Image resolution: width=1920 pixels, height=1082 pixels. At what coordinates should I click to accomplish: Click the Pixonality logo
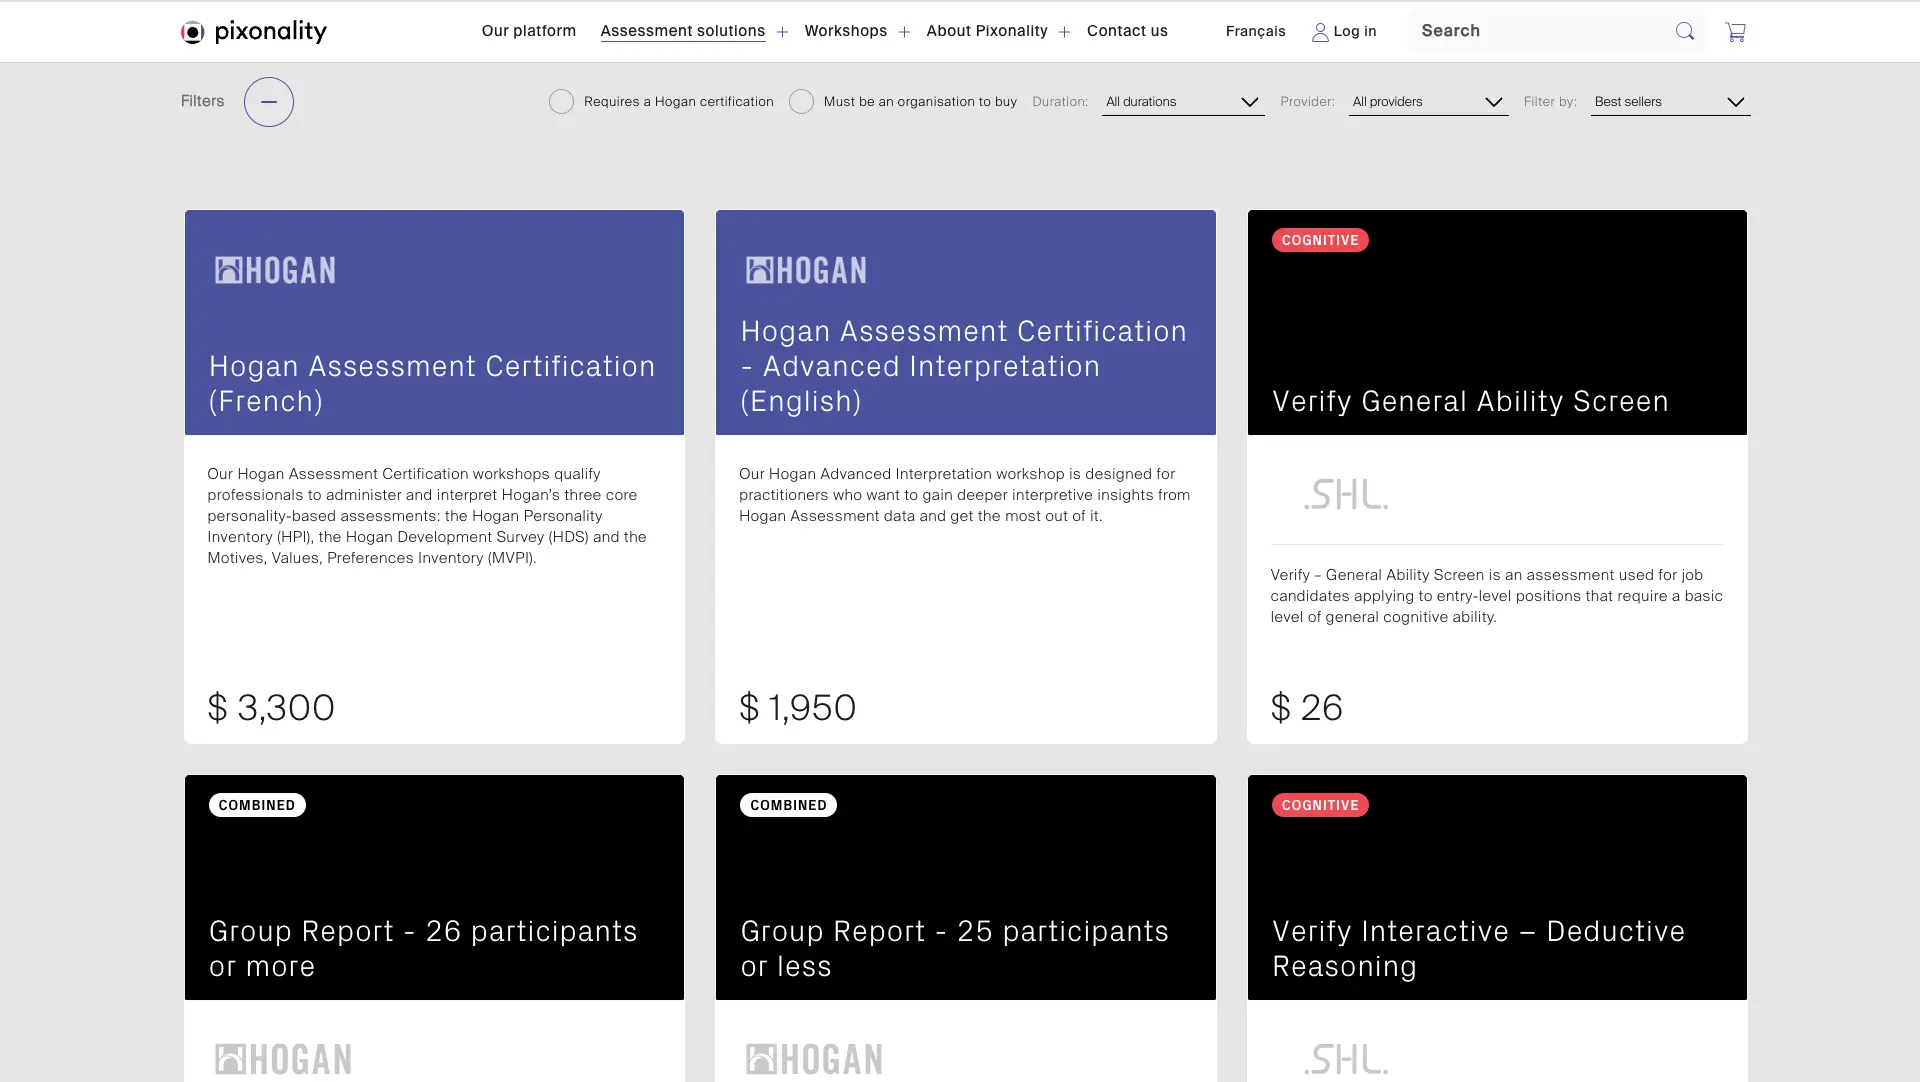pos(253,32)
